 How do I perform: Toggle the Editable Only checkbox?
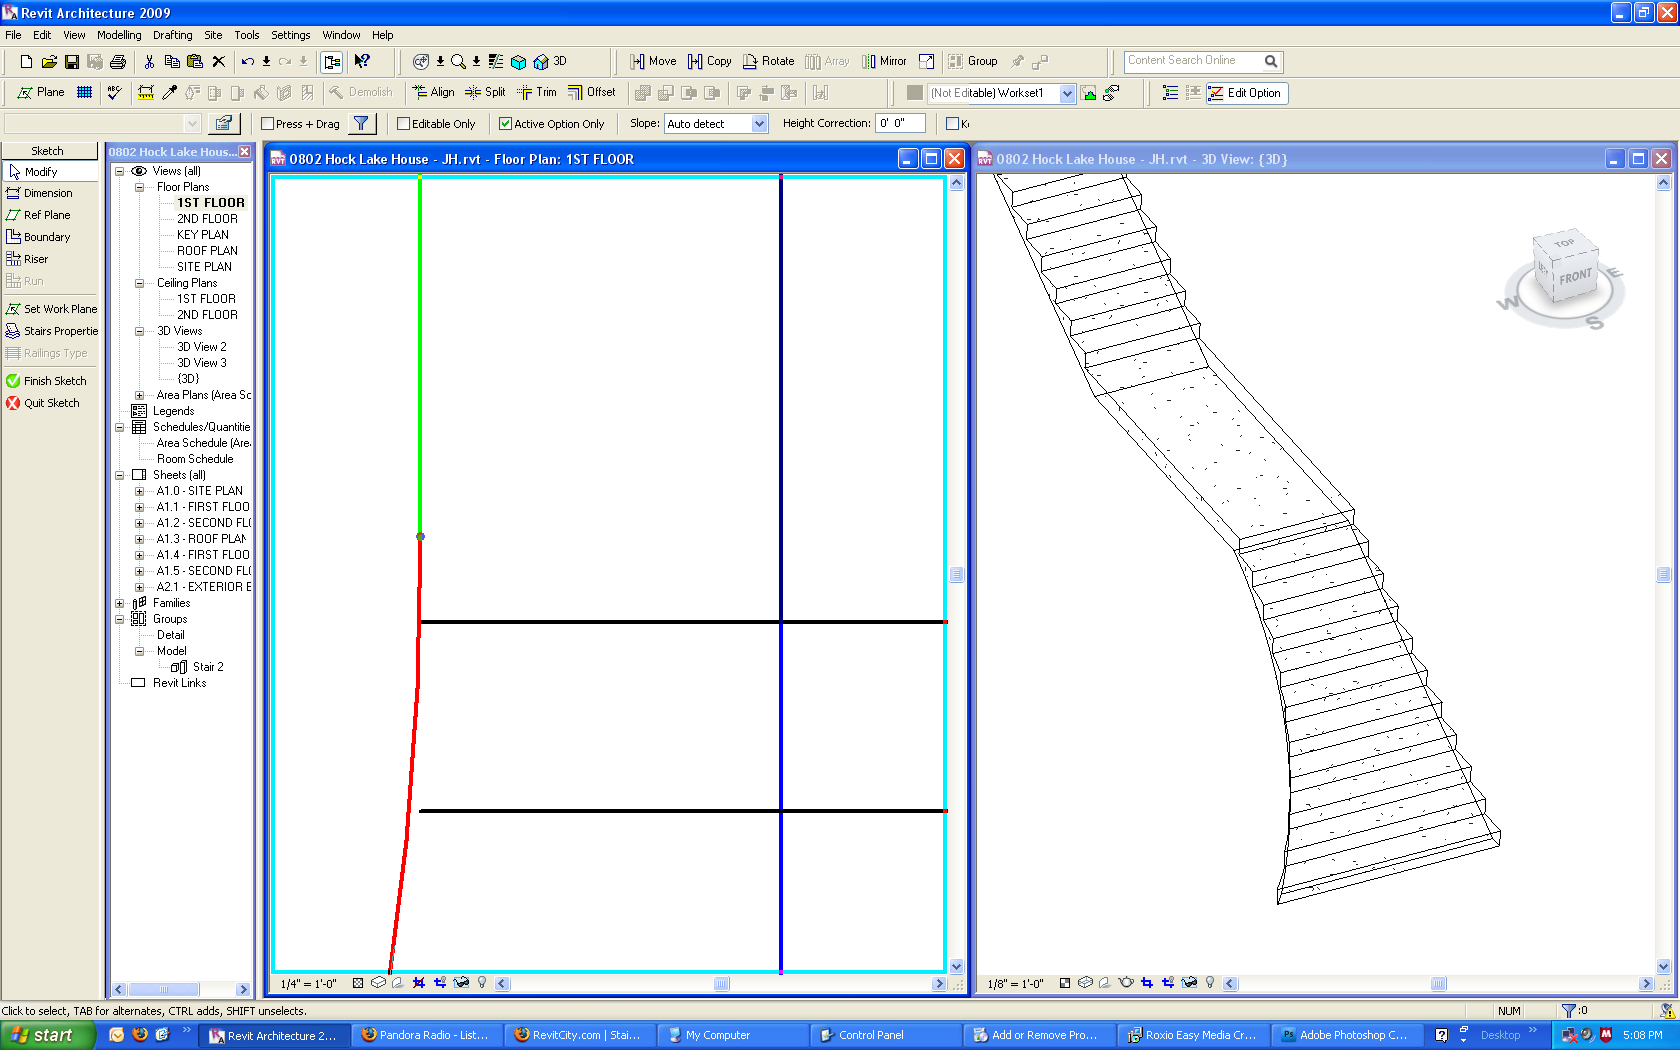[x=404, y=124]
